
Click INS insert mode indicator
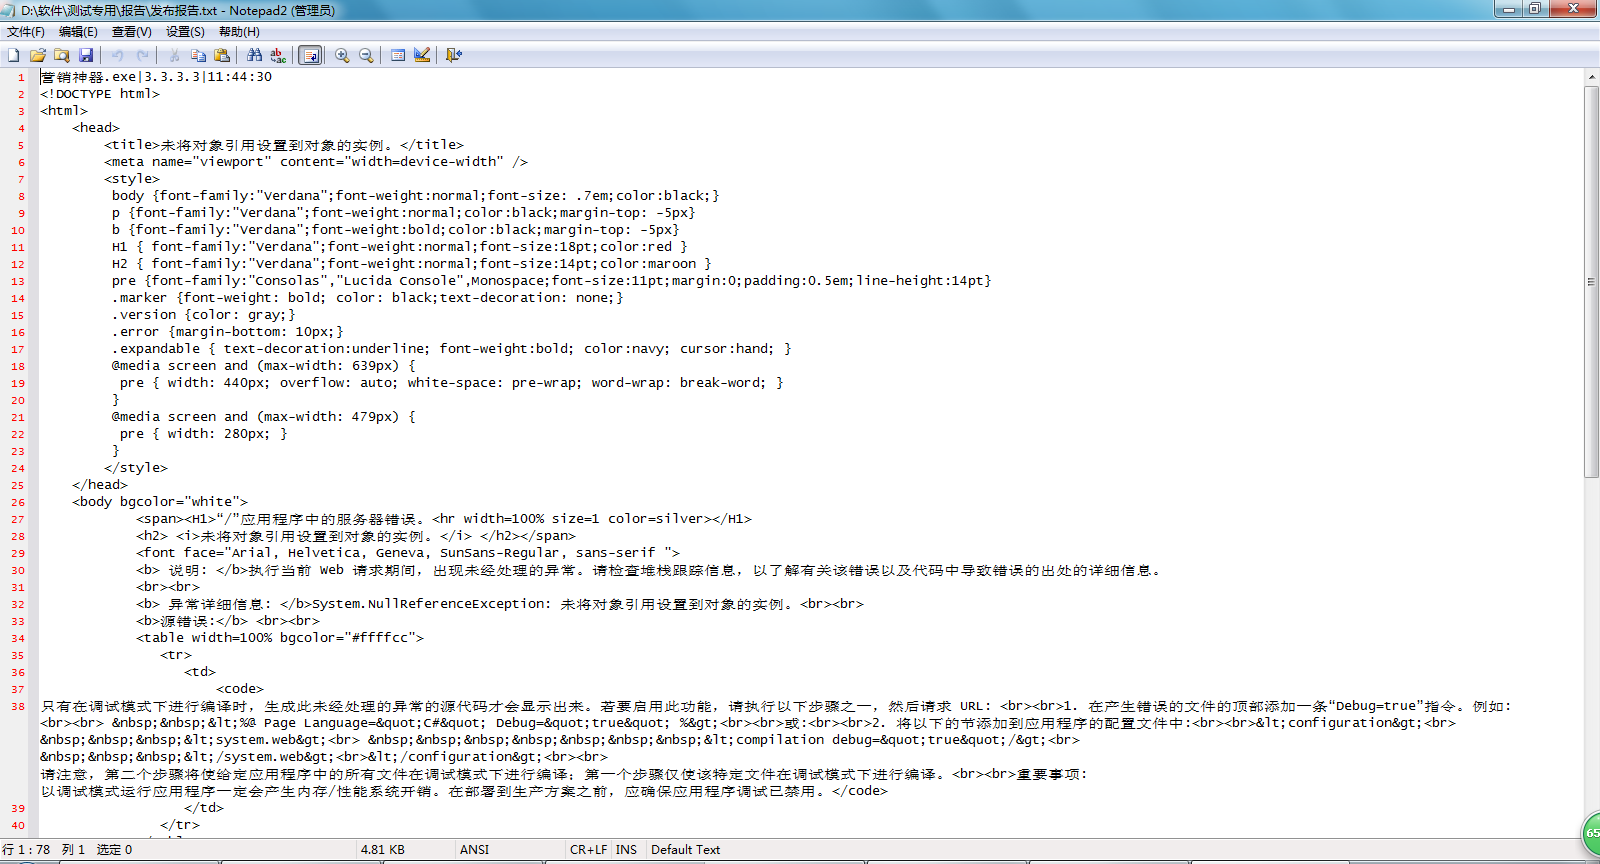626,849
